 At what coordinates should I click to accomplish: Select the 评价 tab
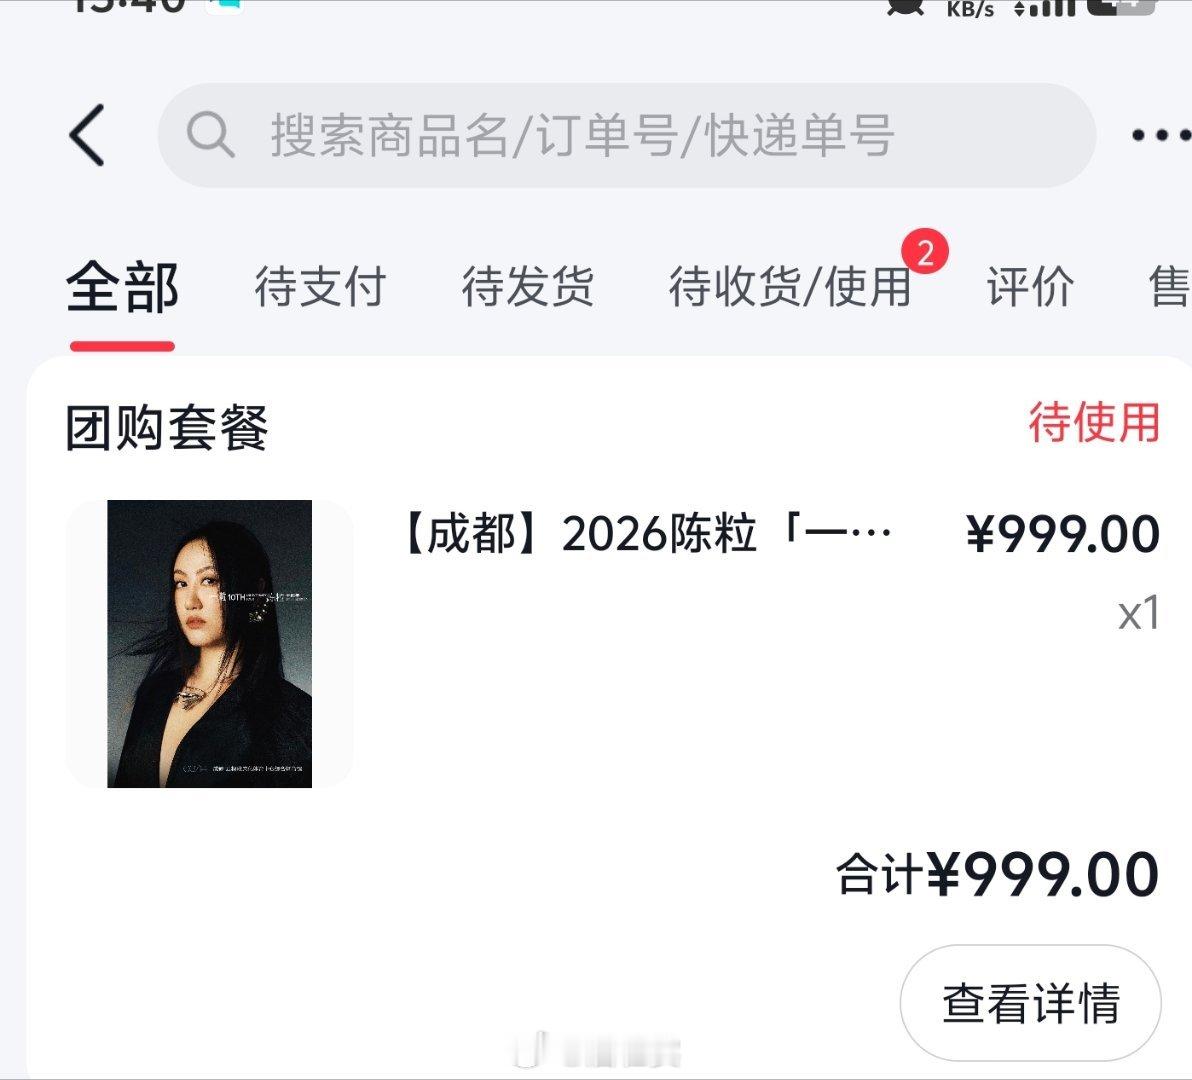tap(1031, 287)
